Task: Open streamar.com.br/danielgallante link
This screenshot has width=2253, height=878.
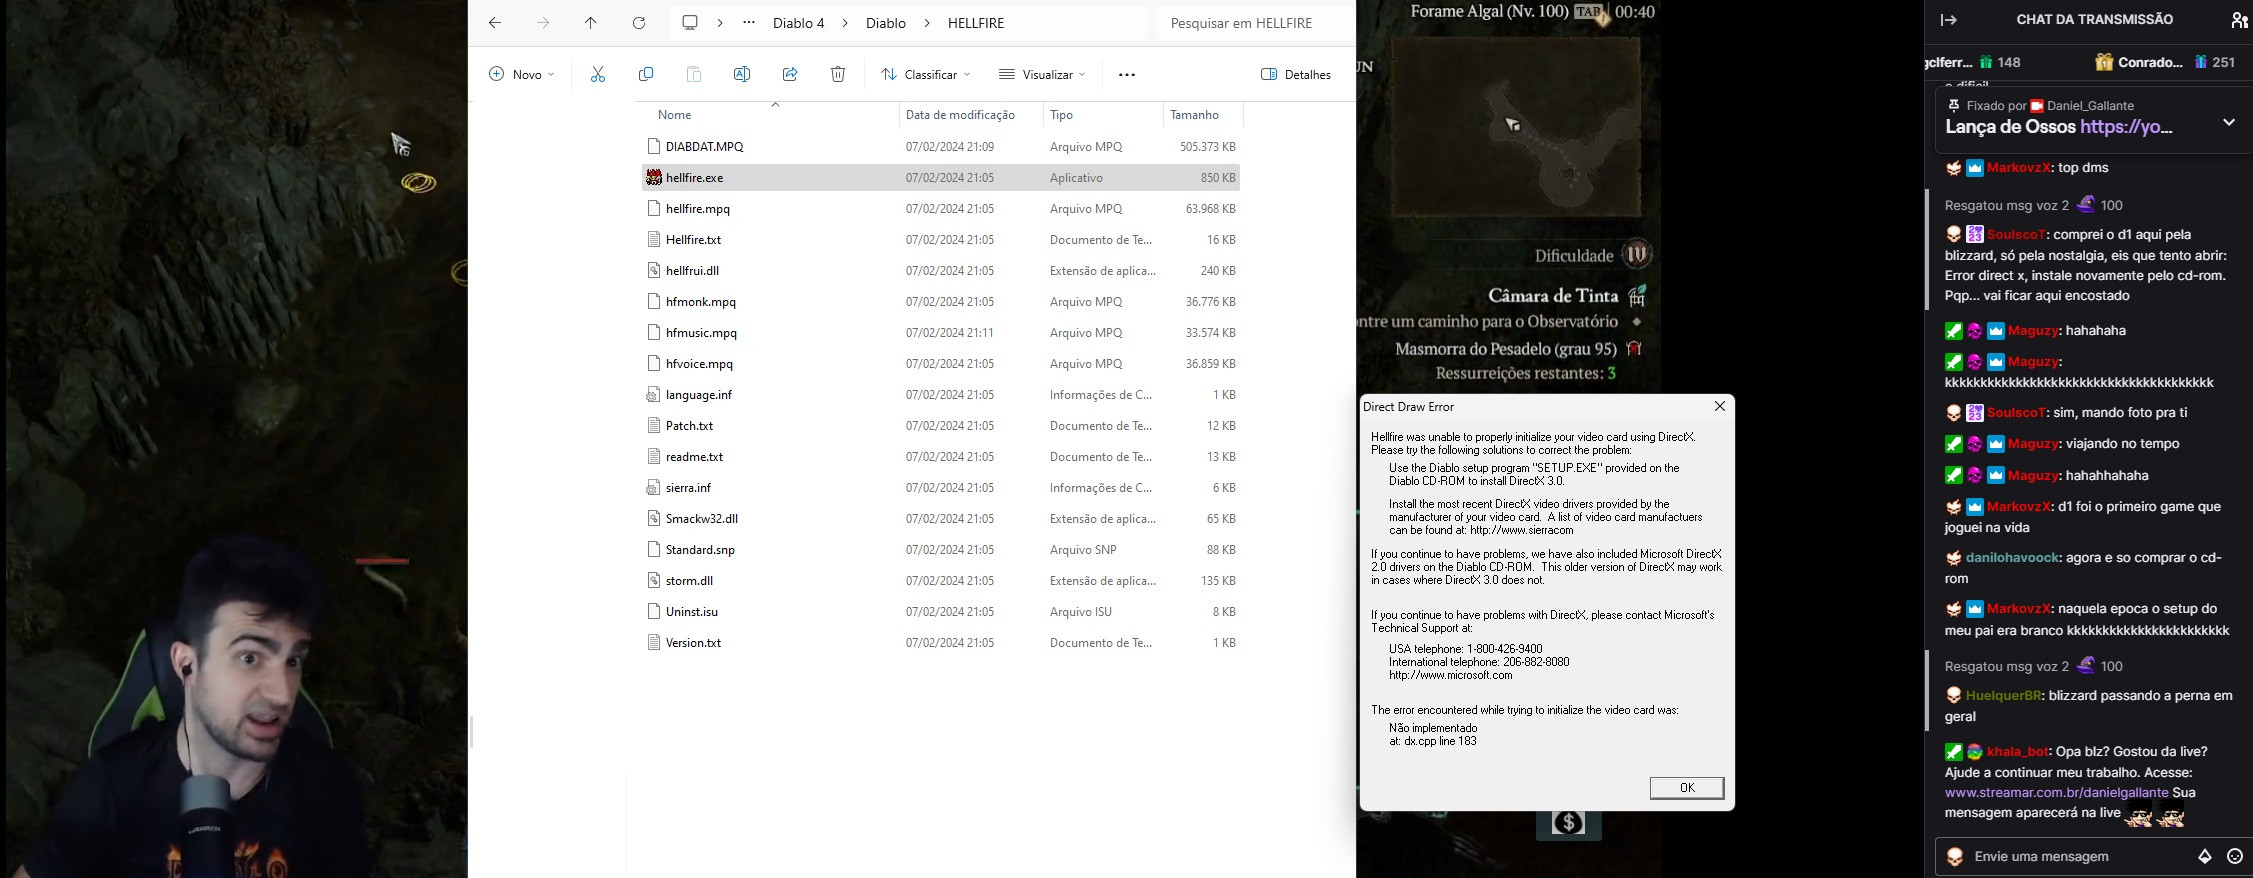Action: pyautogui.click(x=2058, y=792)
